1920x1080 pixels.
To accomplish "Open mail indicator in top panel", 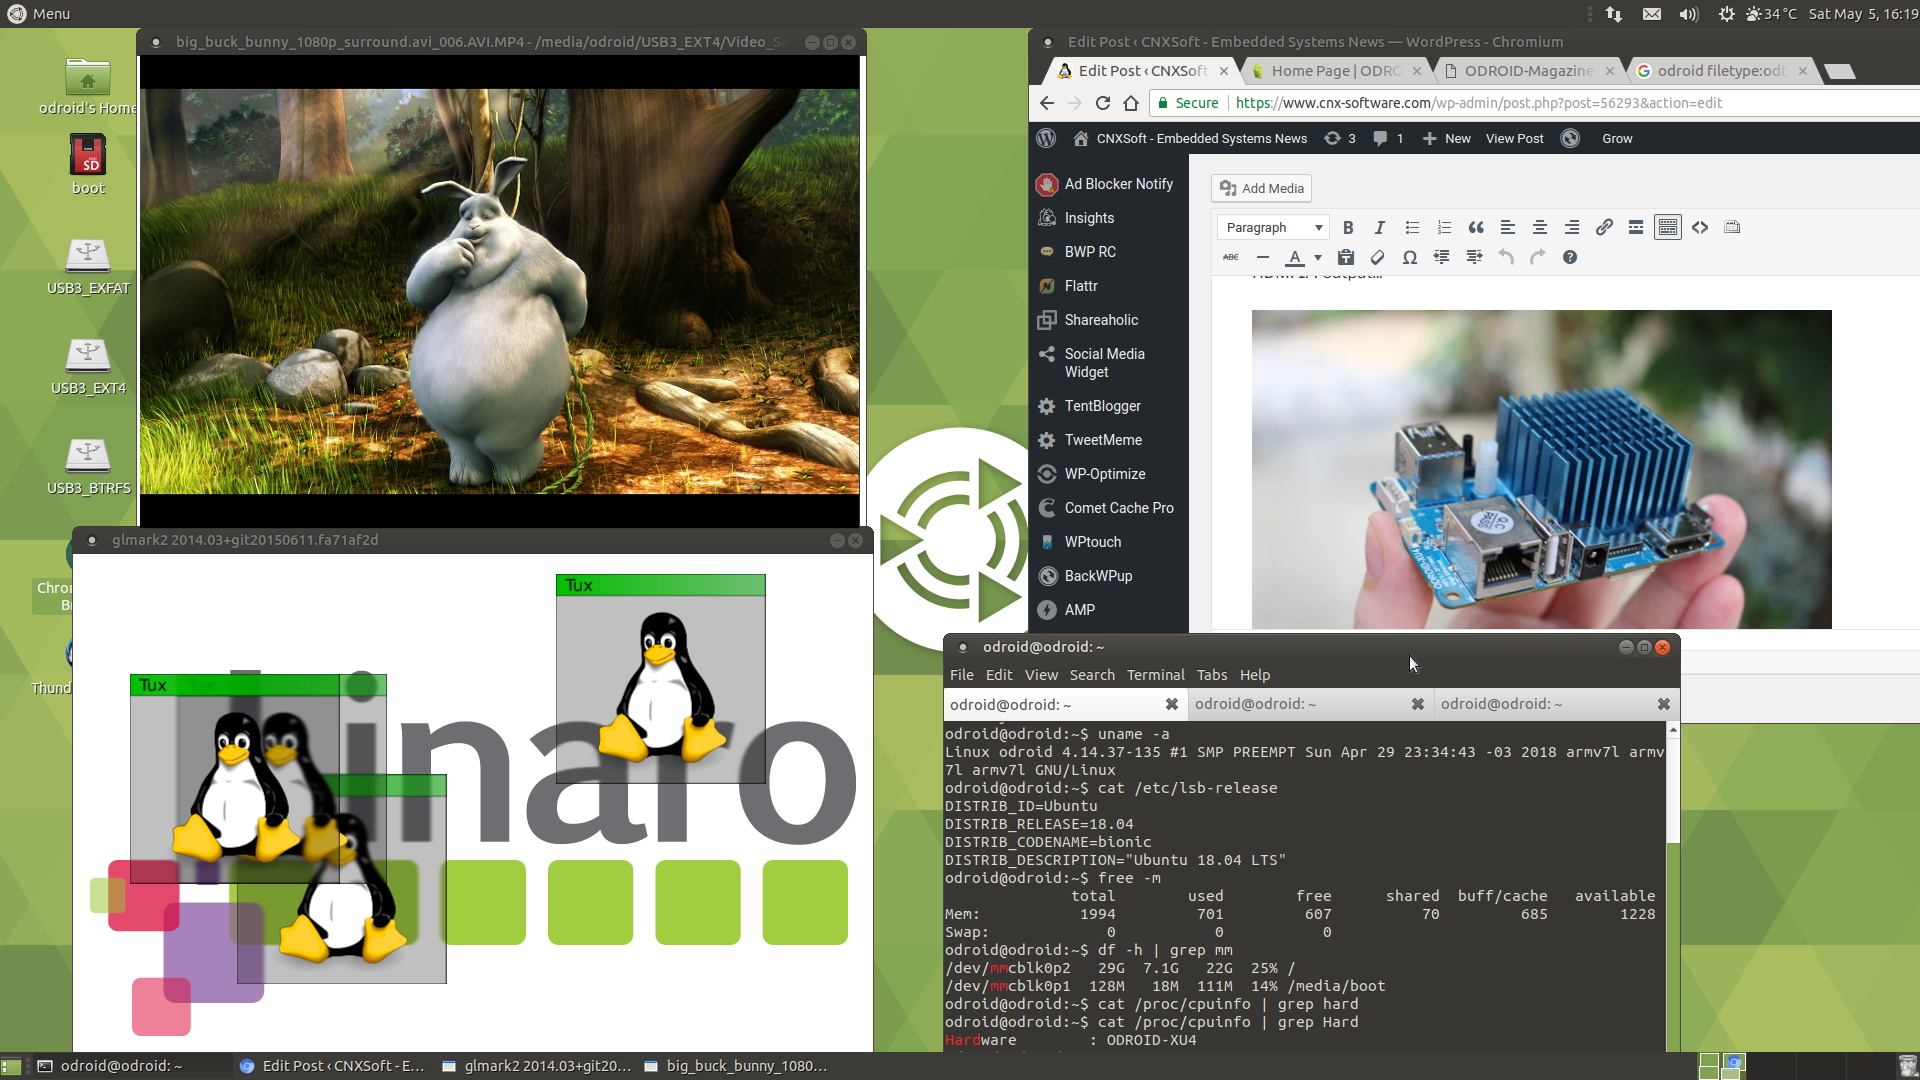I will 1652,14.
